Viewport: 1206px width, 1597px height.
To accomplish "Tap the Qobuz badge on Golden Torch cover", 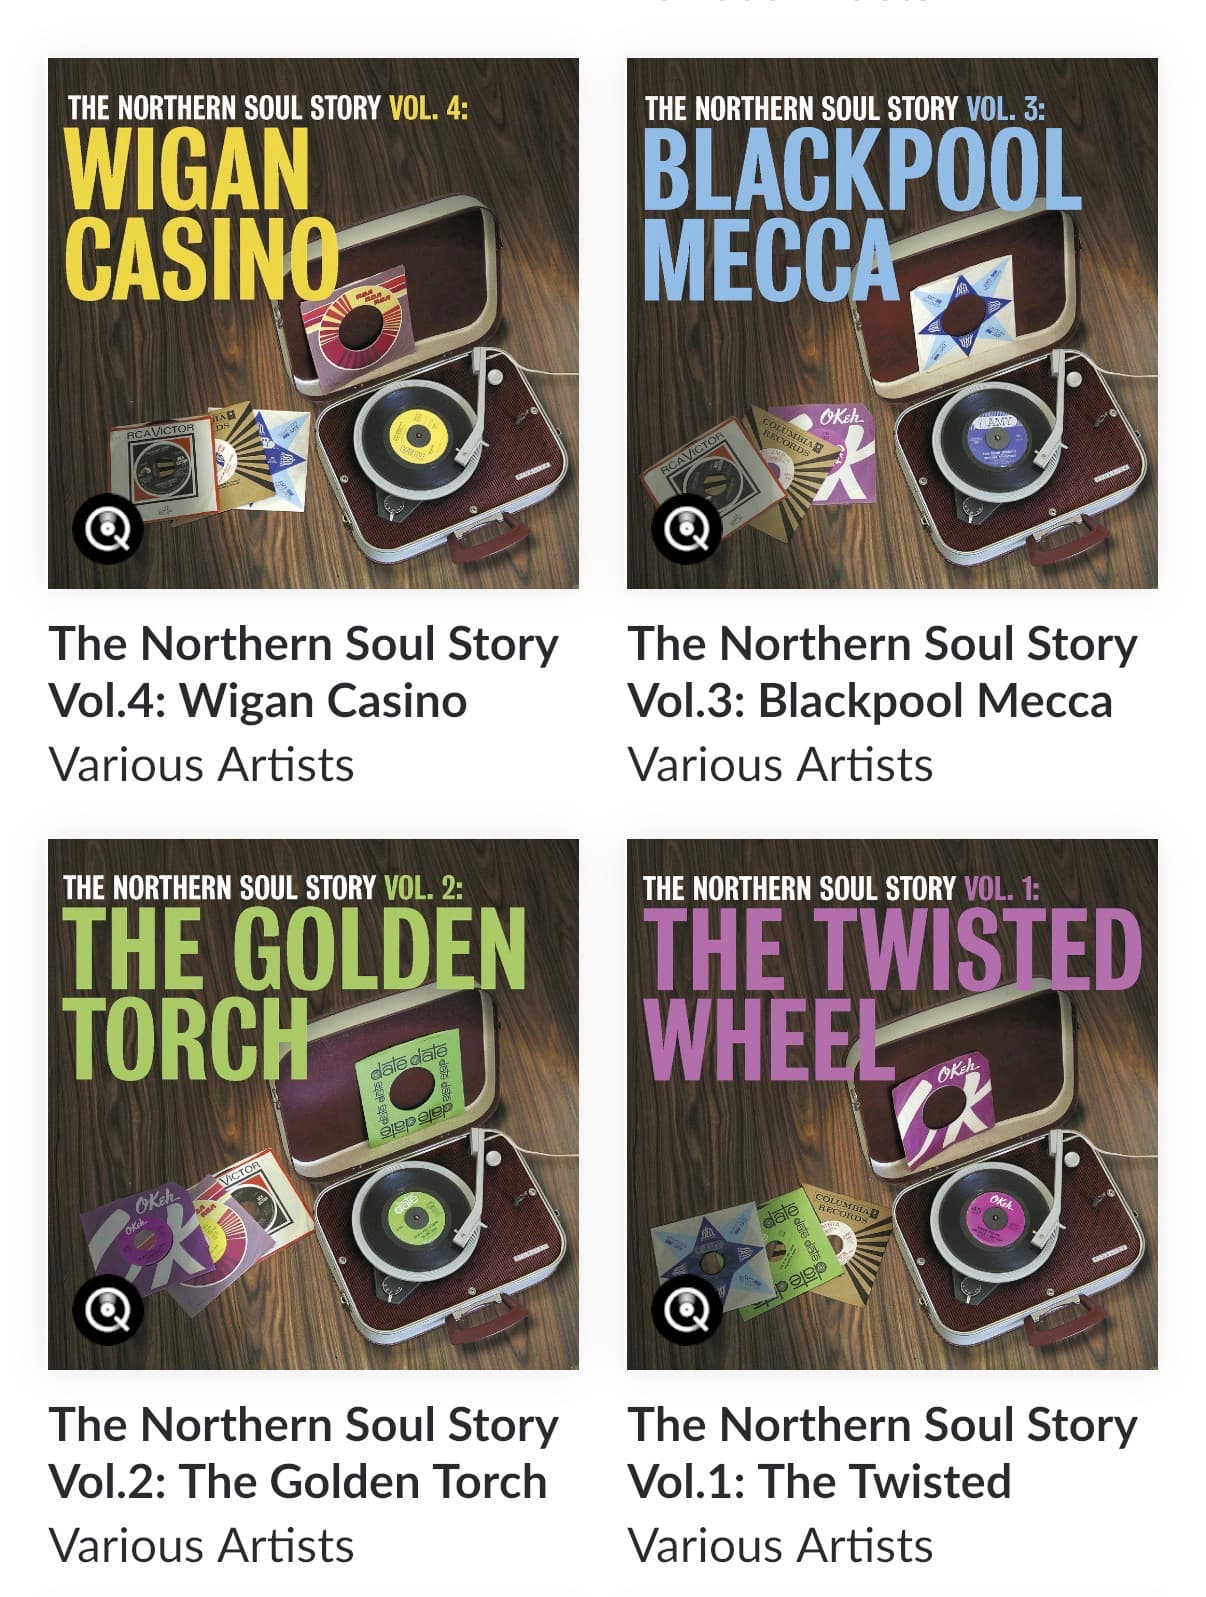I will coord(107,1309).
